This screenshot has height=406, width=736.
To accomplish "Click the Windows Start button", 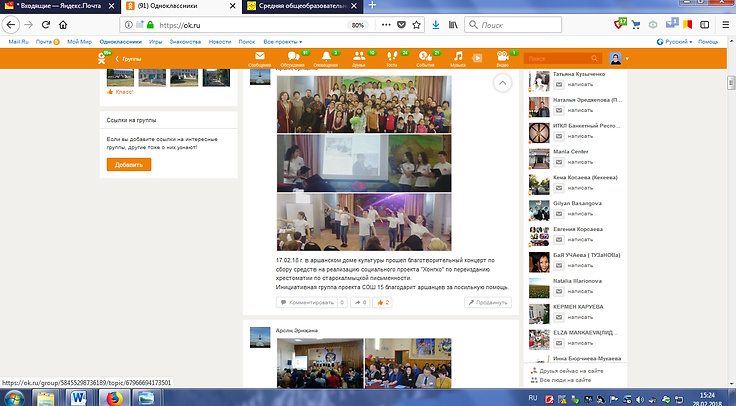I will 13,398.
